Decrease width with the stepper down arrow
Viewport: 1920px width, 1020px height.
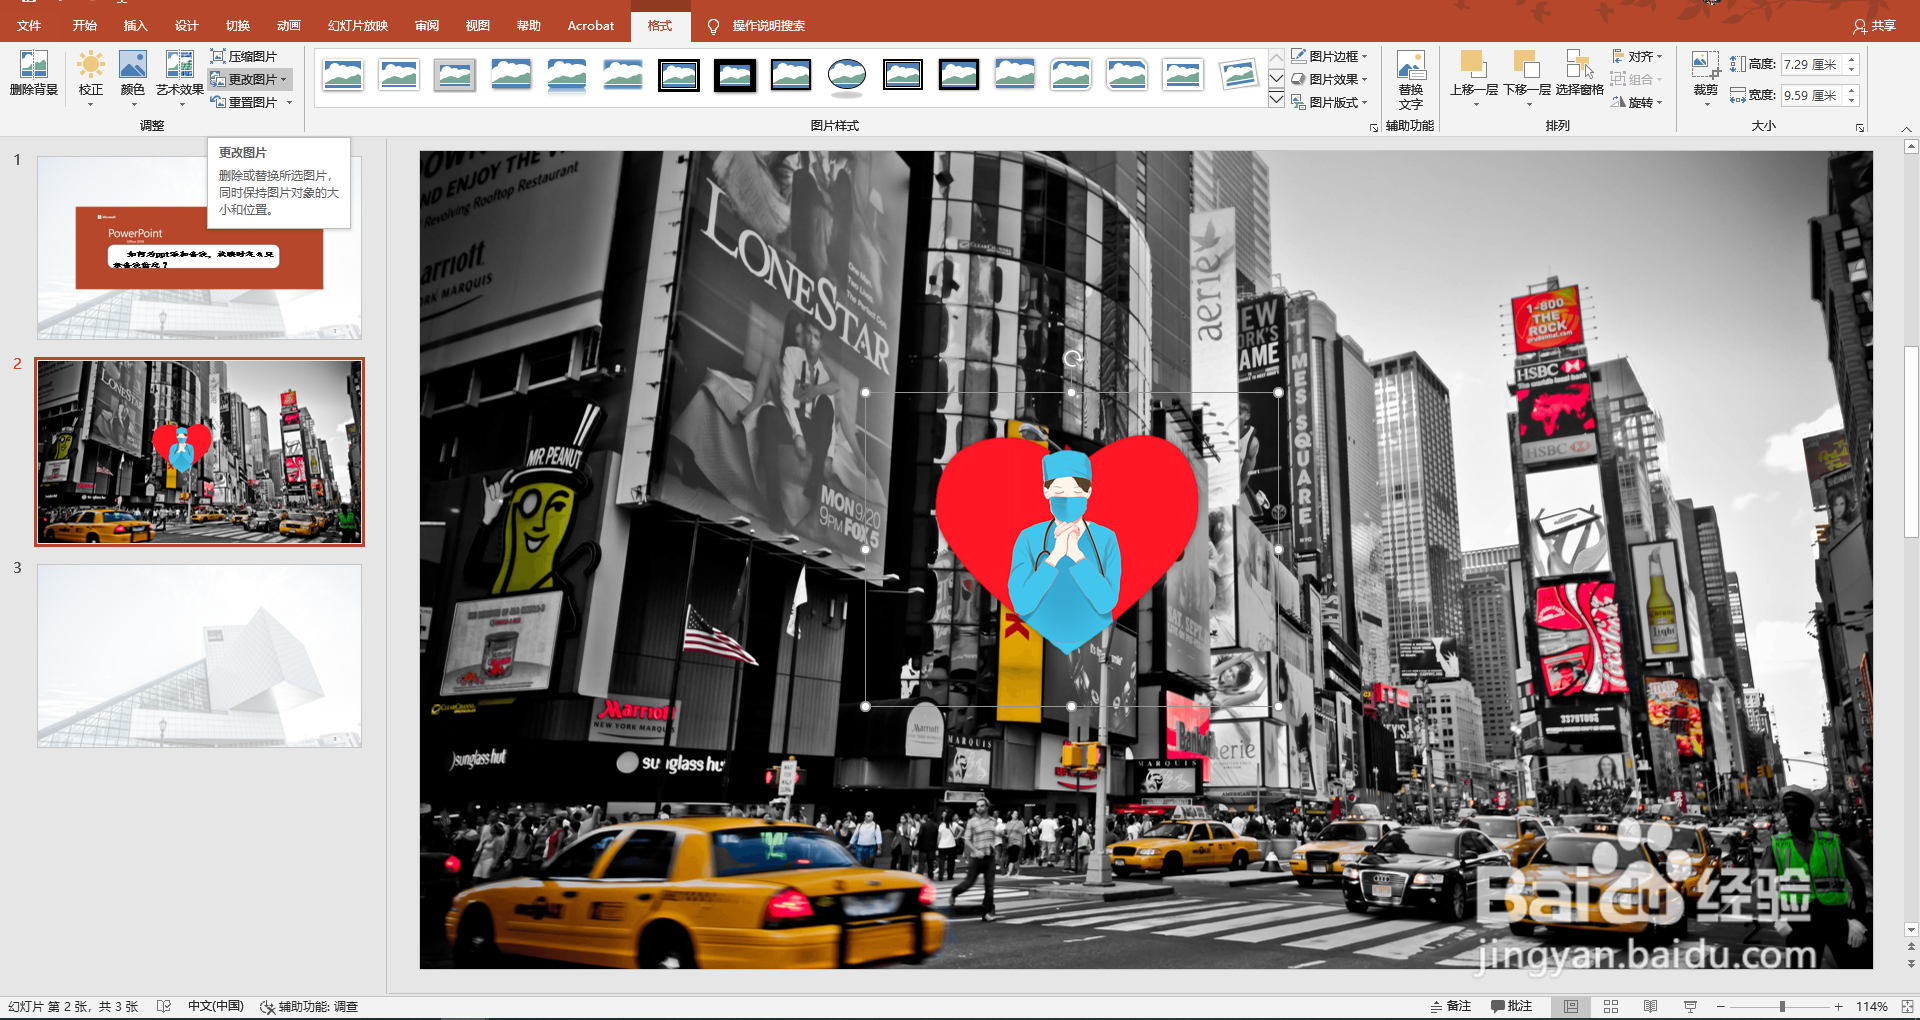(1852, 101)
